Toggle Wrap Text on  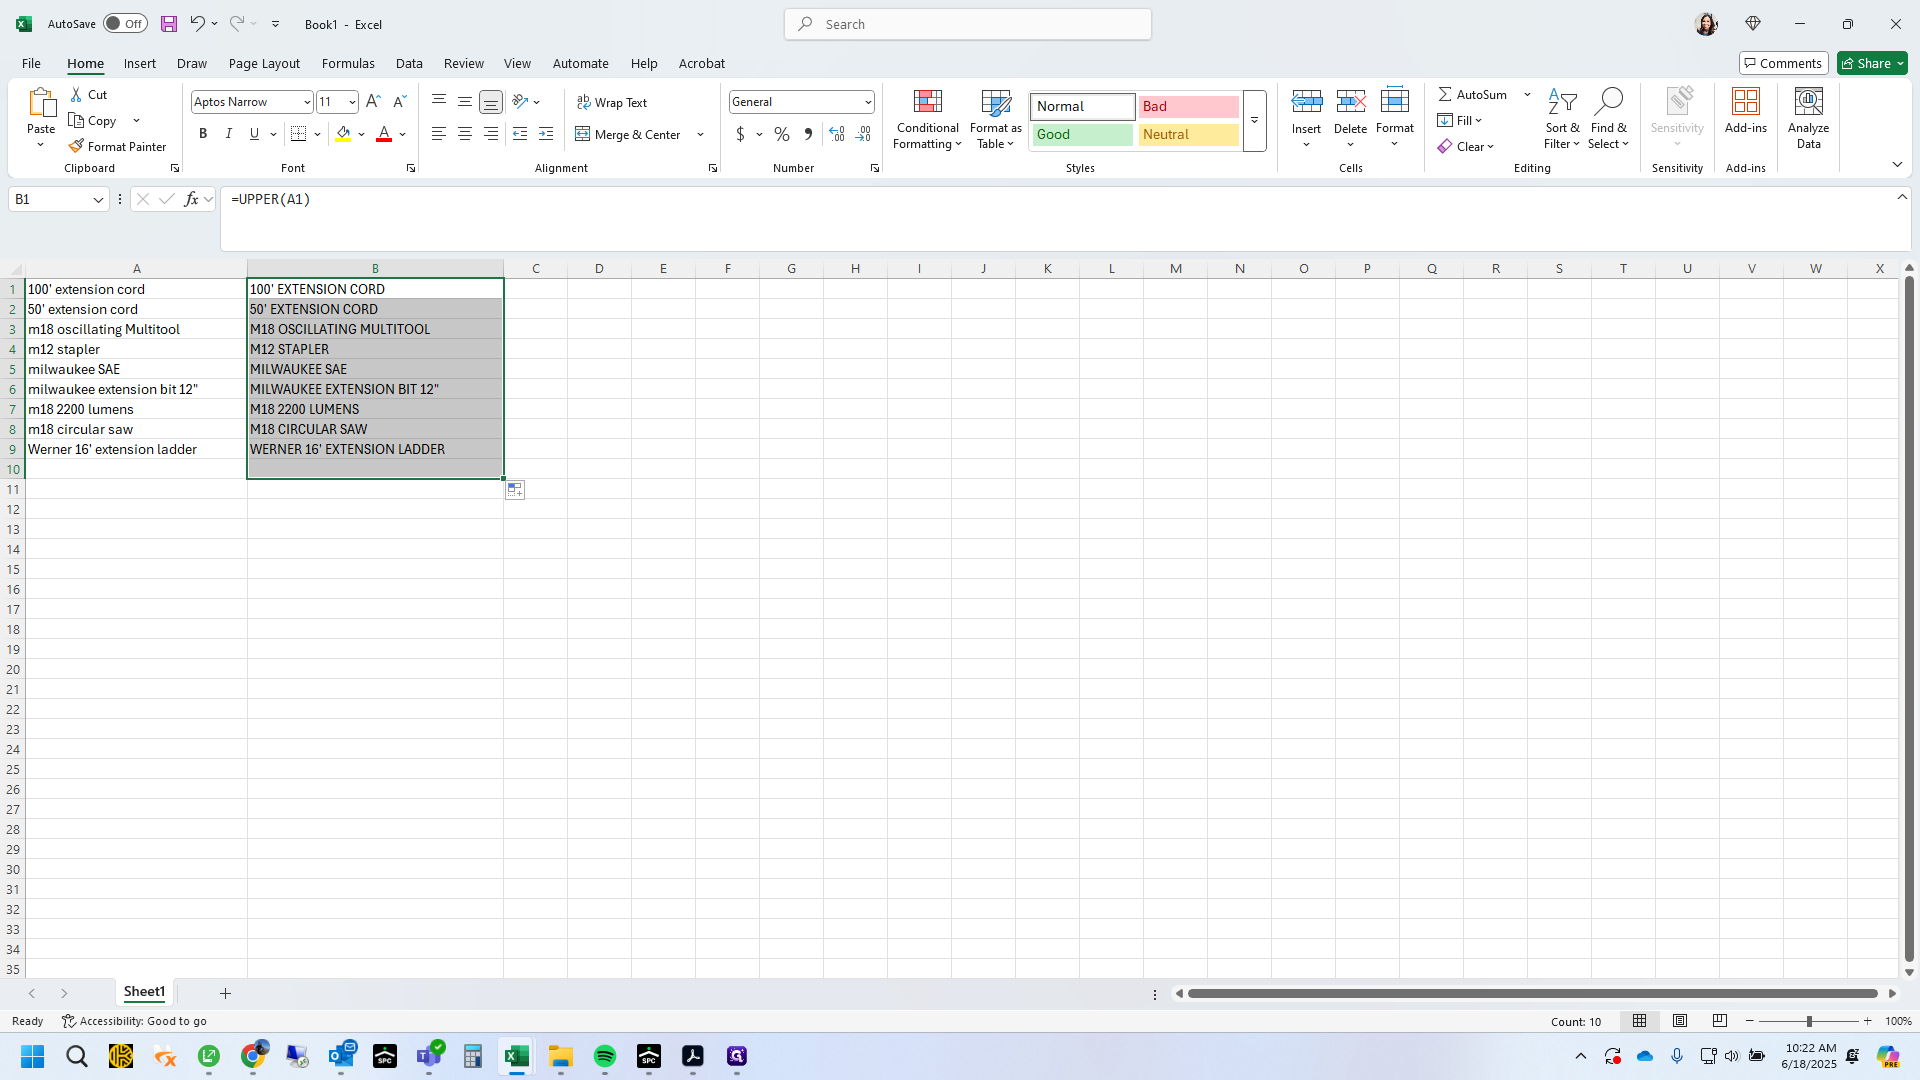(x=612, y=102)
